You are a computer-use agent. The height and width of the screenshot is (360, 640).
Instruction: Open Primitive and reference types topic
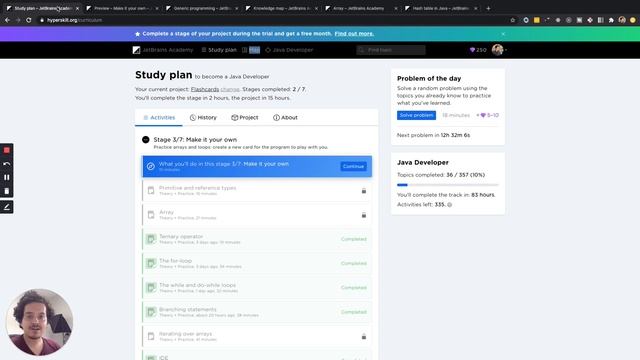click(257, 191)
